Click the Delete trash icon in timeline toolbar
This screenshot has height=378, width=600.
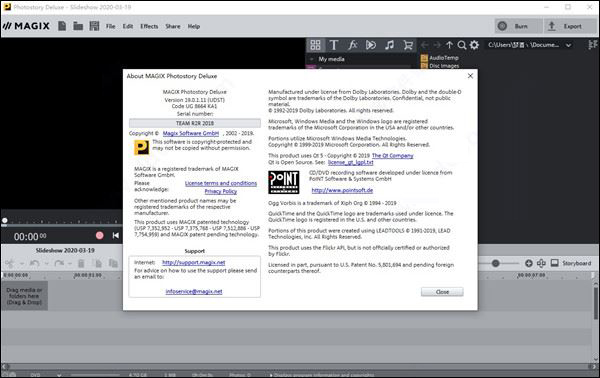81,263
